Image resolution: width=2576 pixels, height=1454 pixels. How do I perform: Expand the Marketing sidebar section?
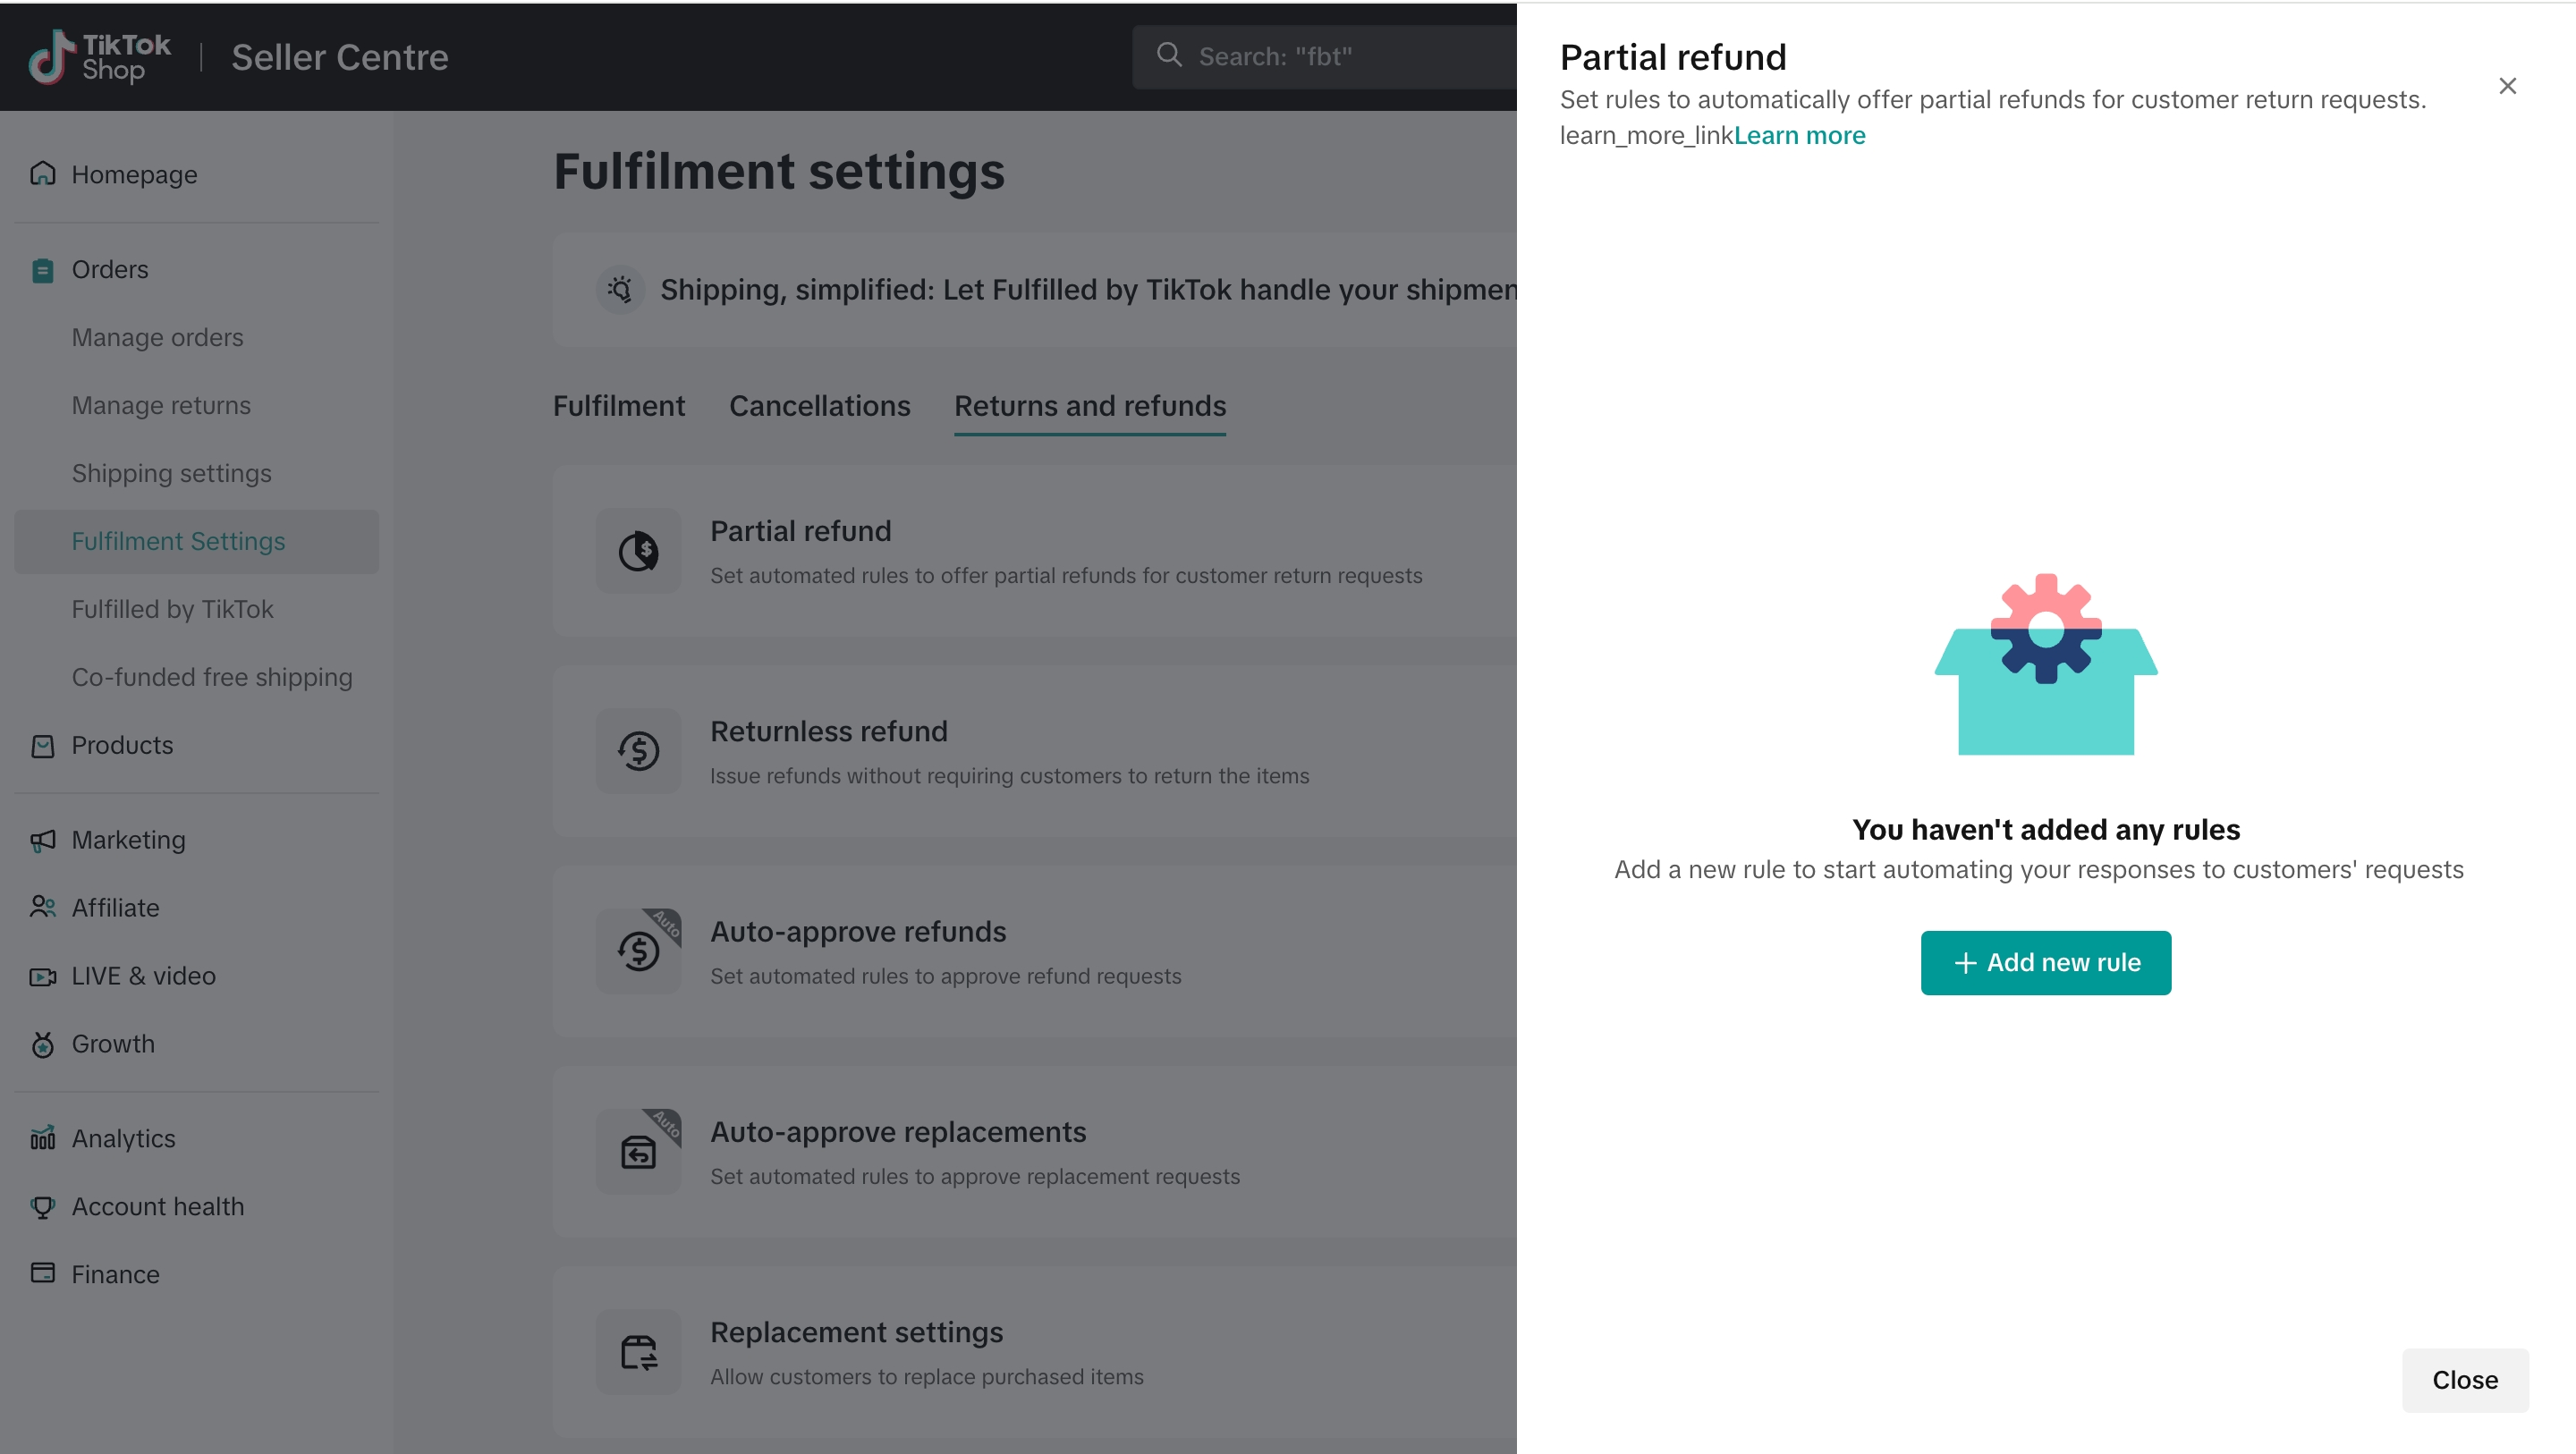point(128,840)
